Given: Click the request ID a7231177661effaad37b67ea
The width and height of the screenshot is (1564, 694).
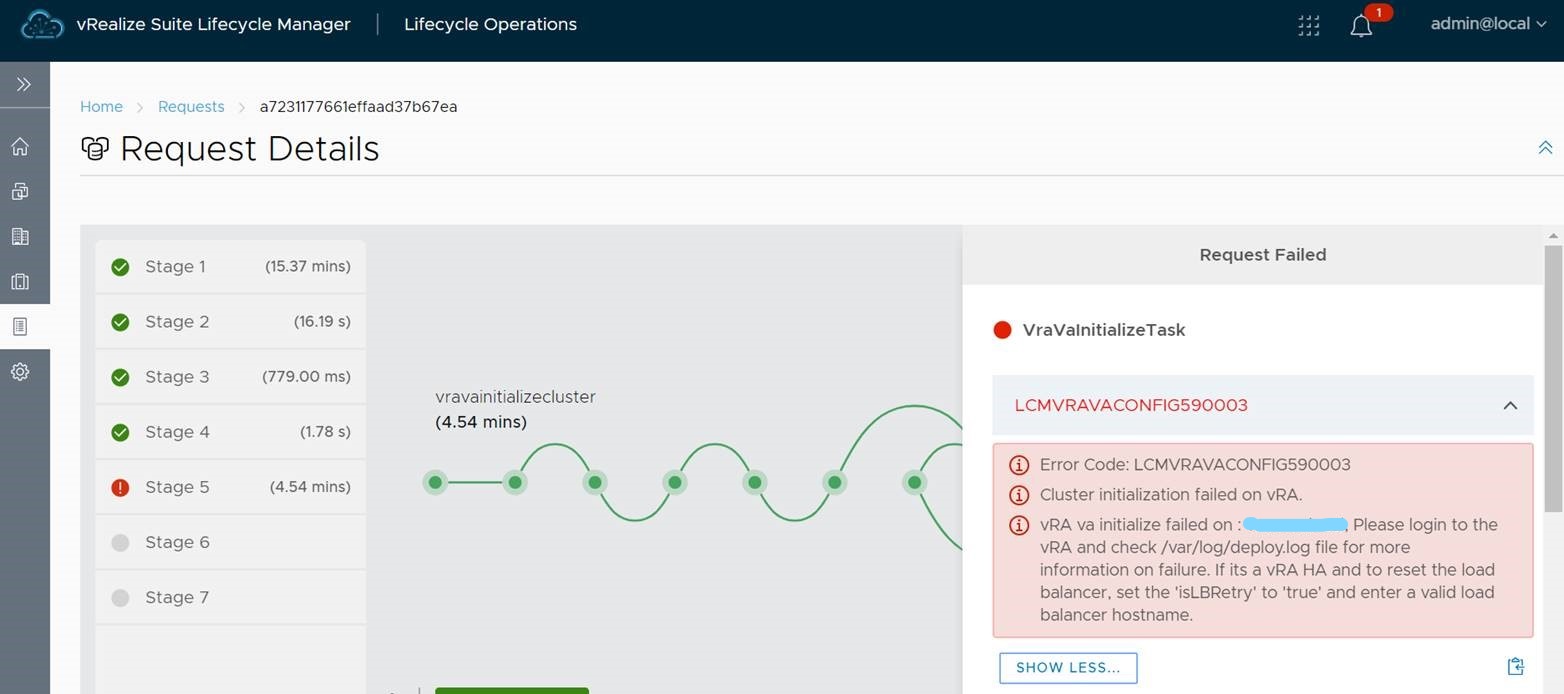Looking at the screenshot, I should (358, 107).
